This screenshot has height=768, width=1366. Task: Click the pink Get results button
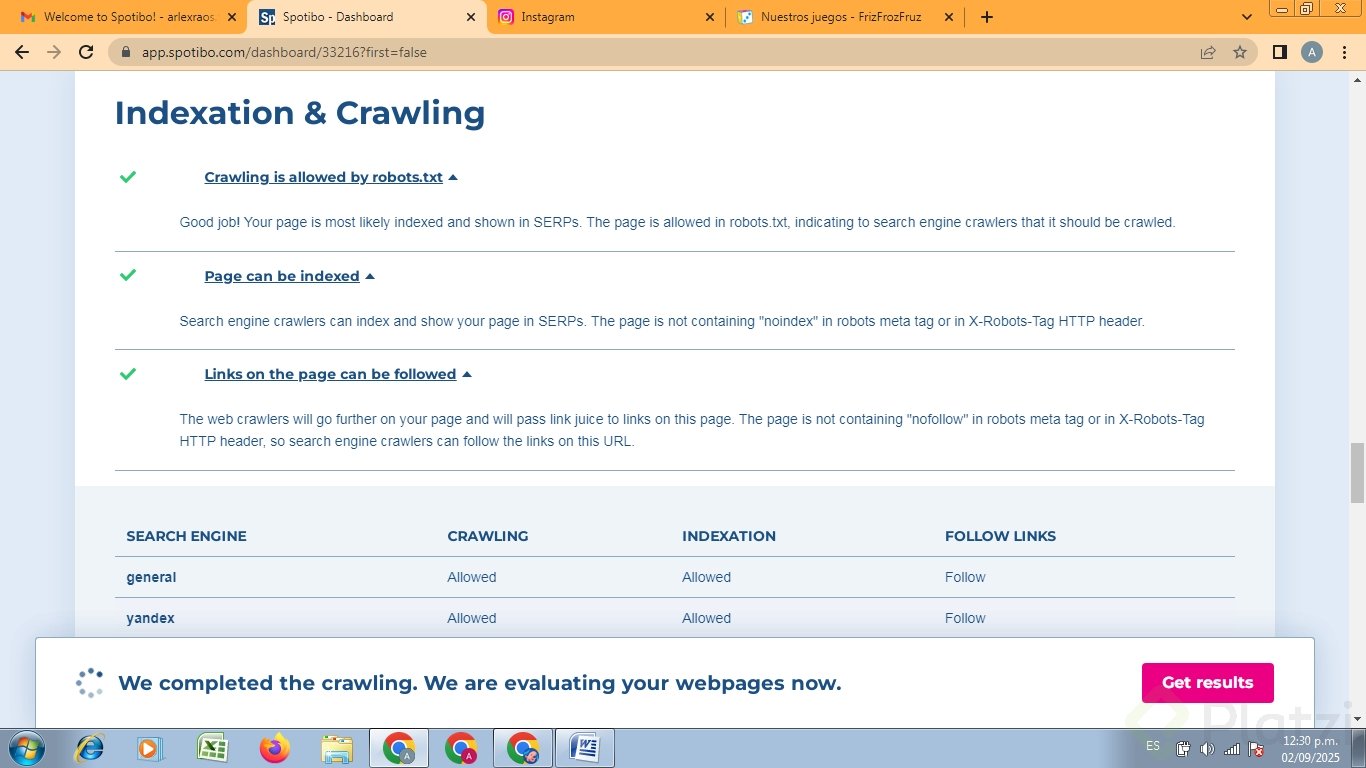coord(1208,683)
